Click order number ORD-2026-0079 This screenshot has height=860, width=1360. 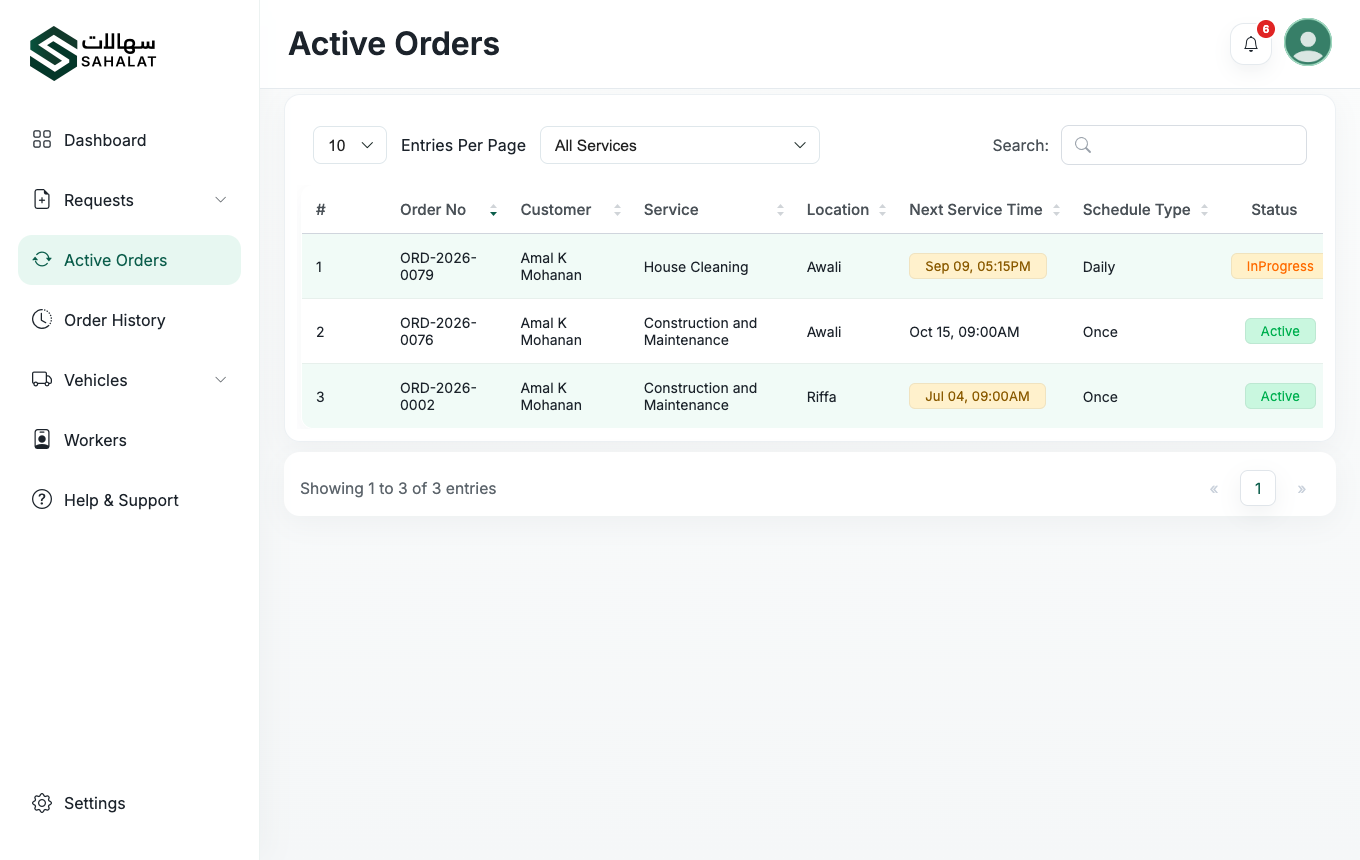click(x=438, y=266)
